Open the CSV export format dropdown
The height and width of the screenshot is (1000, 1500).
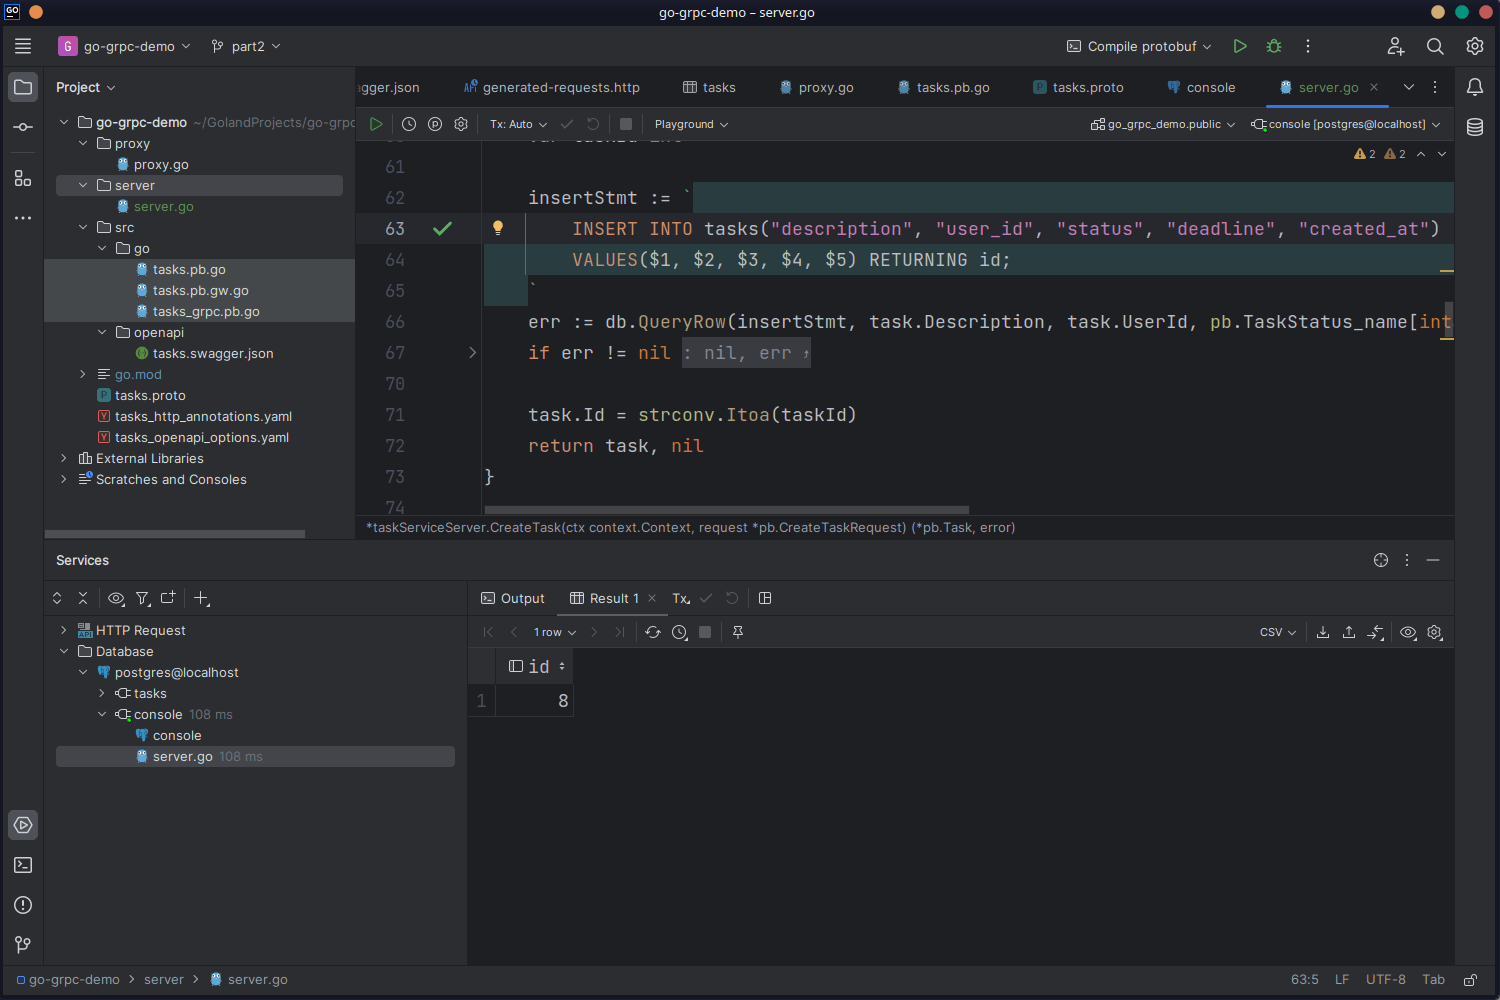[x=1277, y=632]
